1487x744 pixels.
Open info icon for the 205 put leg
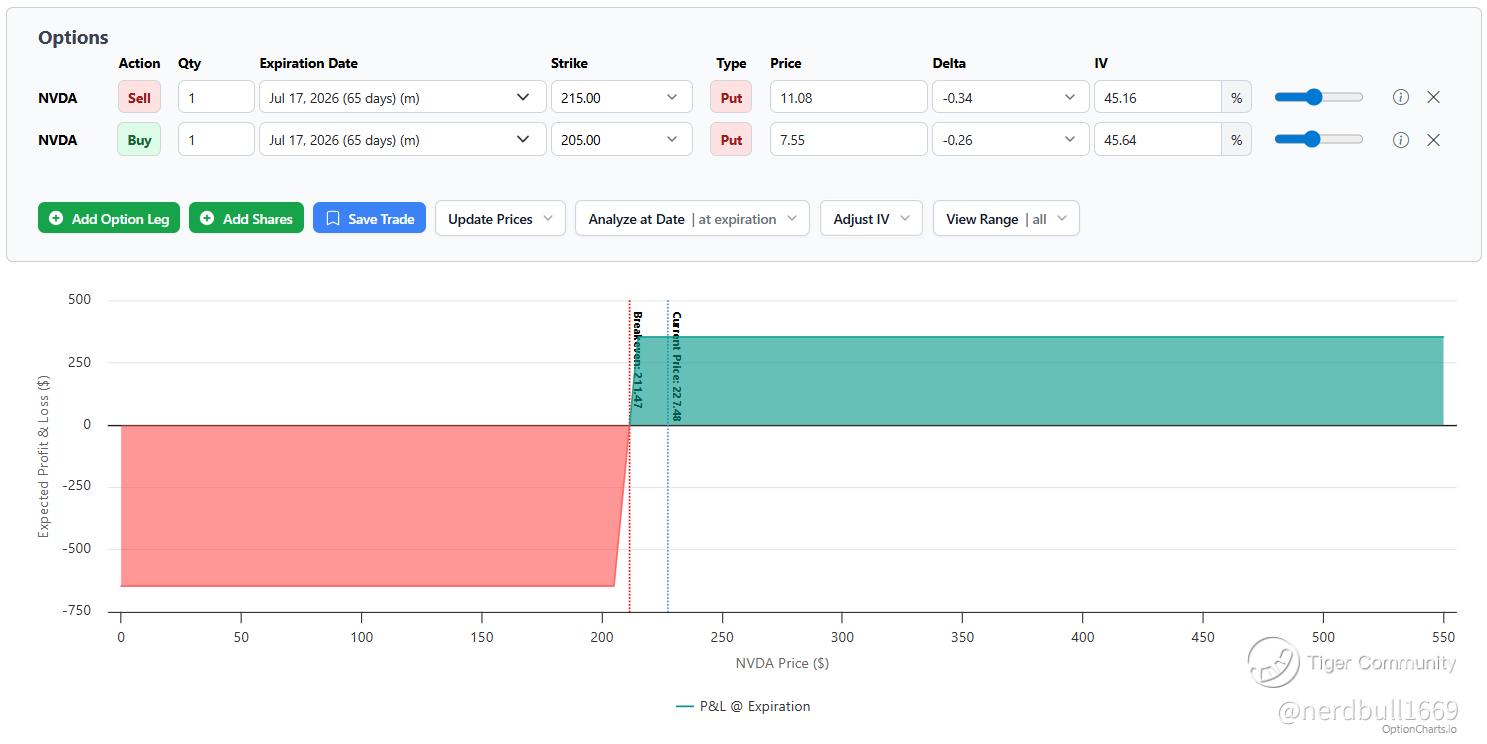[x=1400, y=140]
